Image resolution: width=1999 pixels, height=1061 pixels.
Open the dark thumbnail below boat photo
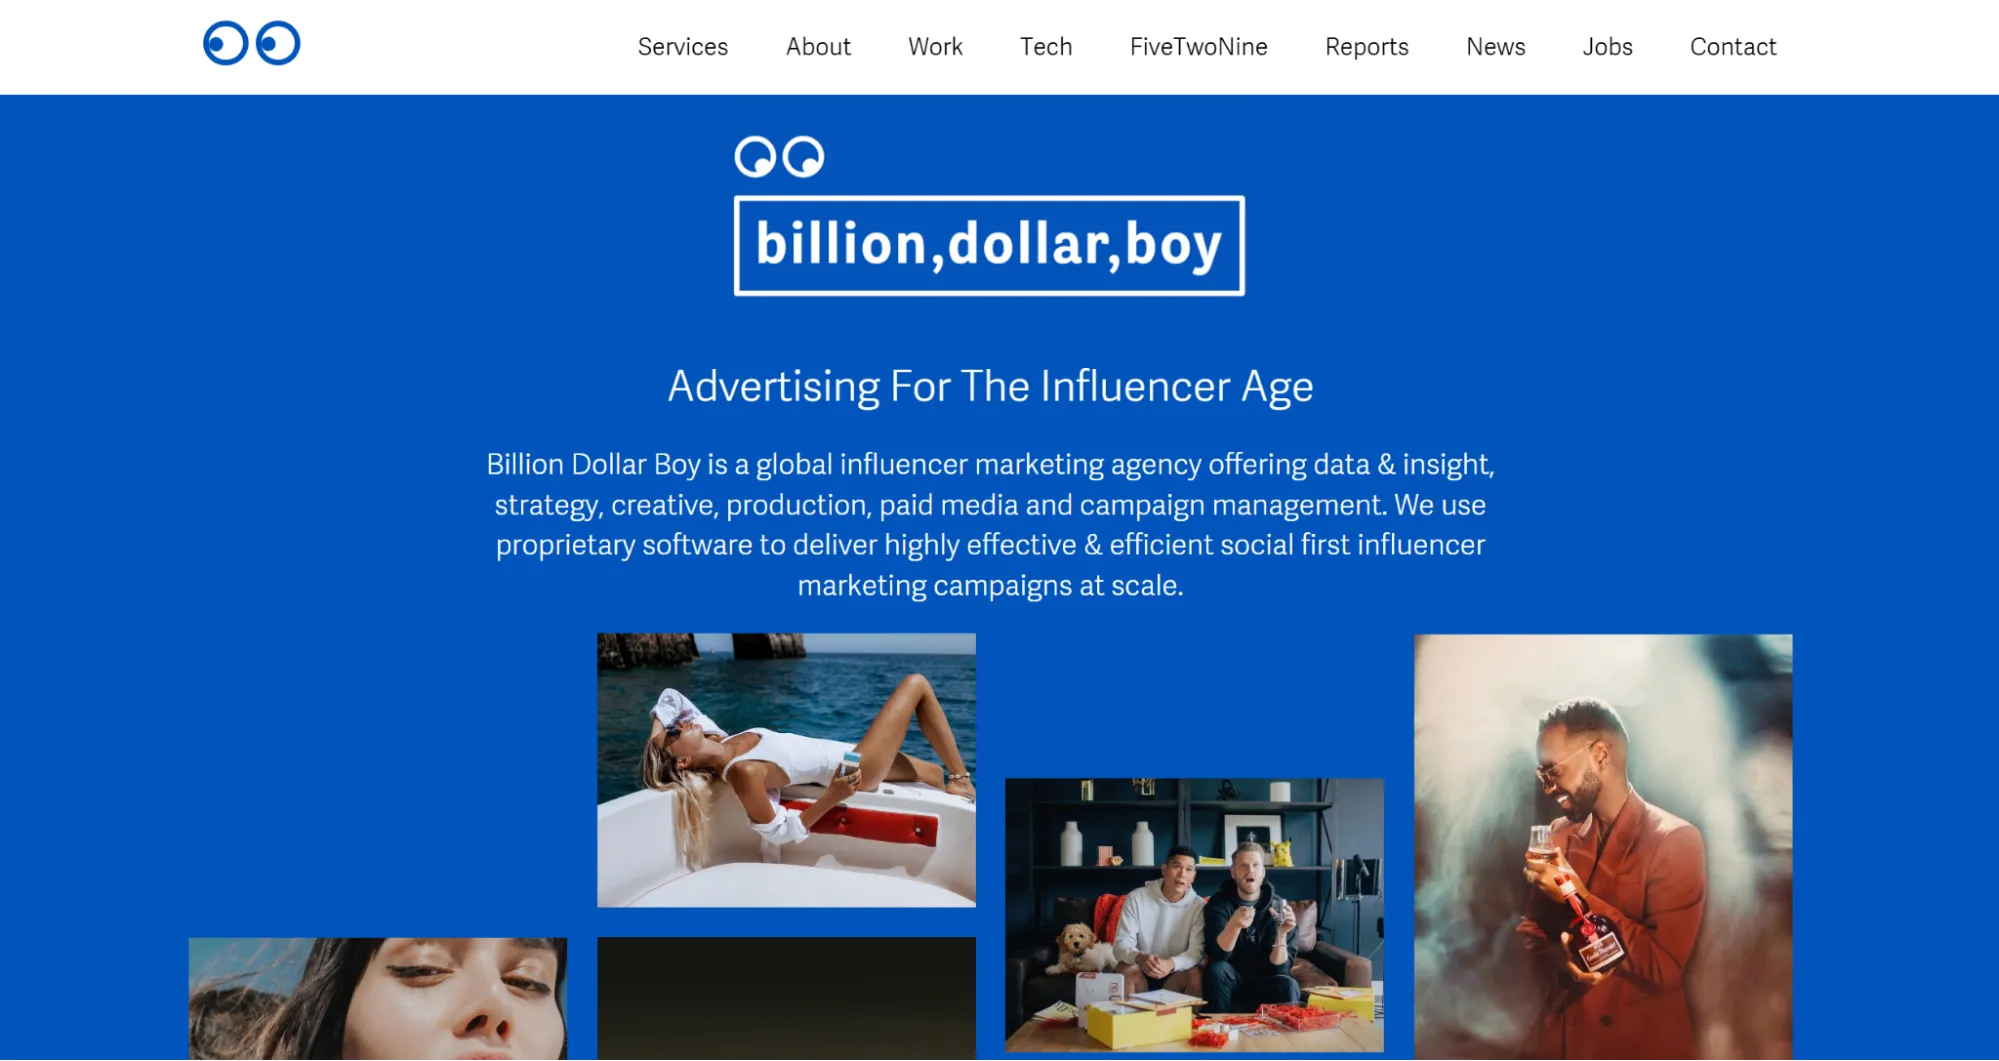[x=786, y=999]
